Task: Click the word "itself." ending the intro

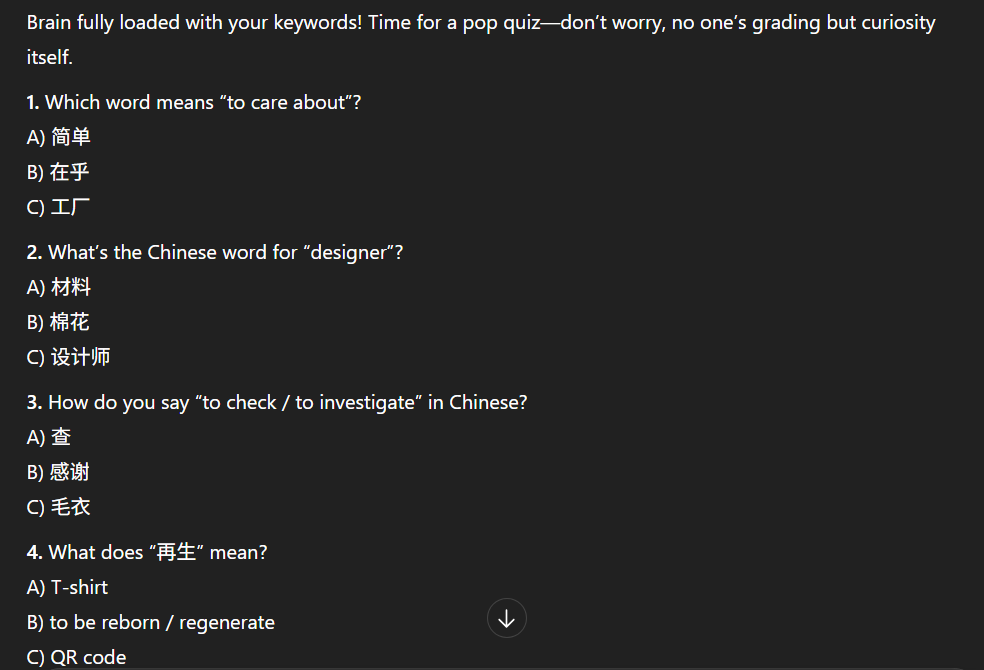Action: coord(50,57)
